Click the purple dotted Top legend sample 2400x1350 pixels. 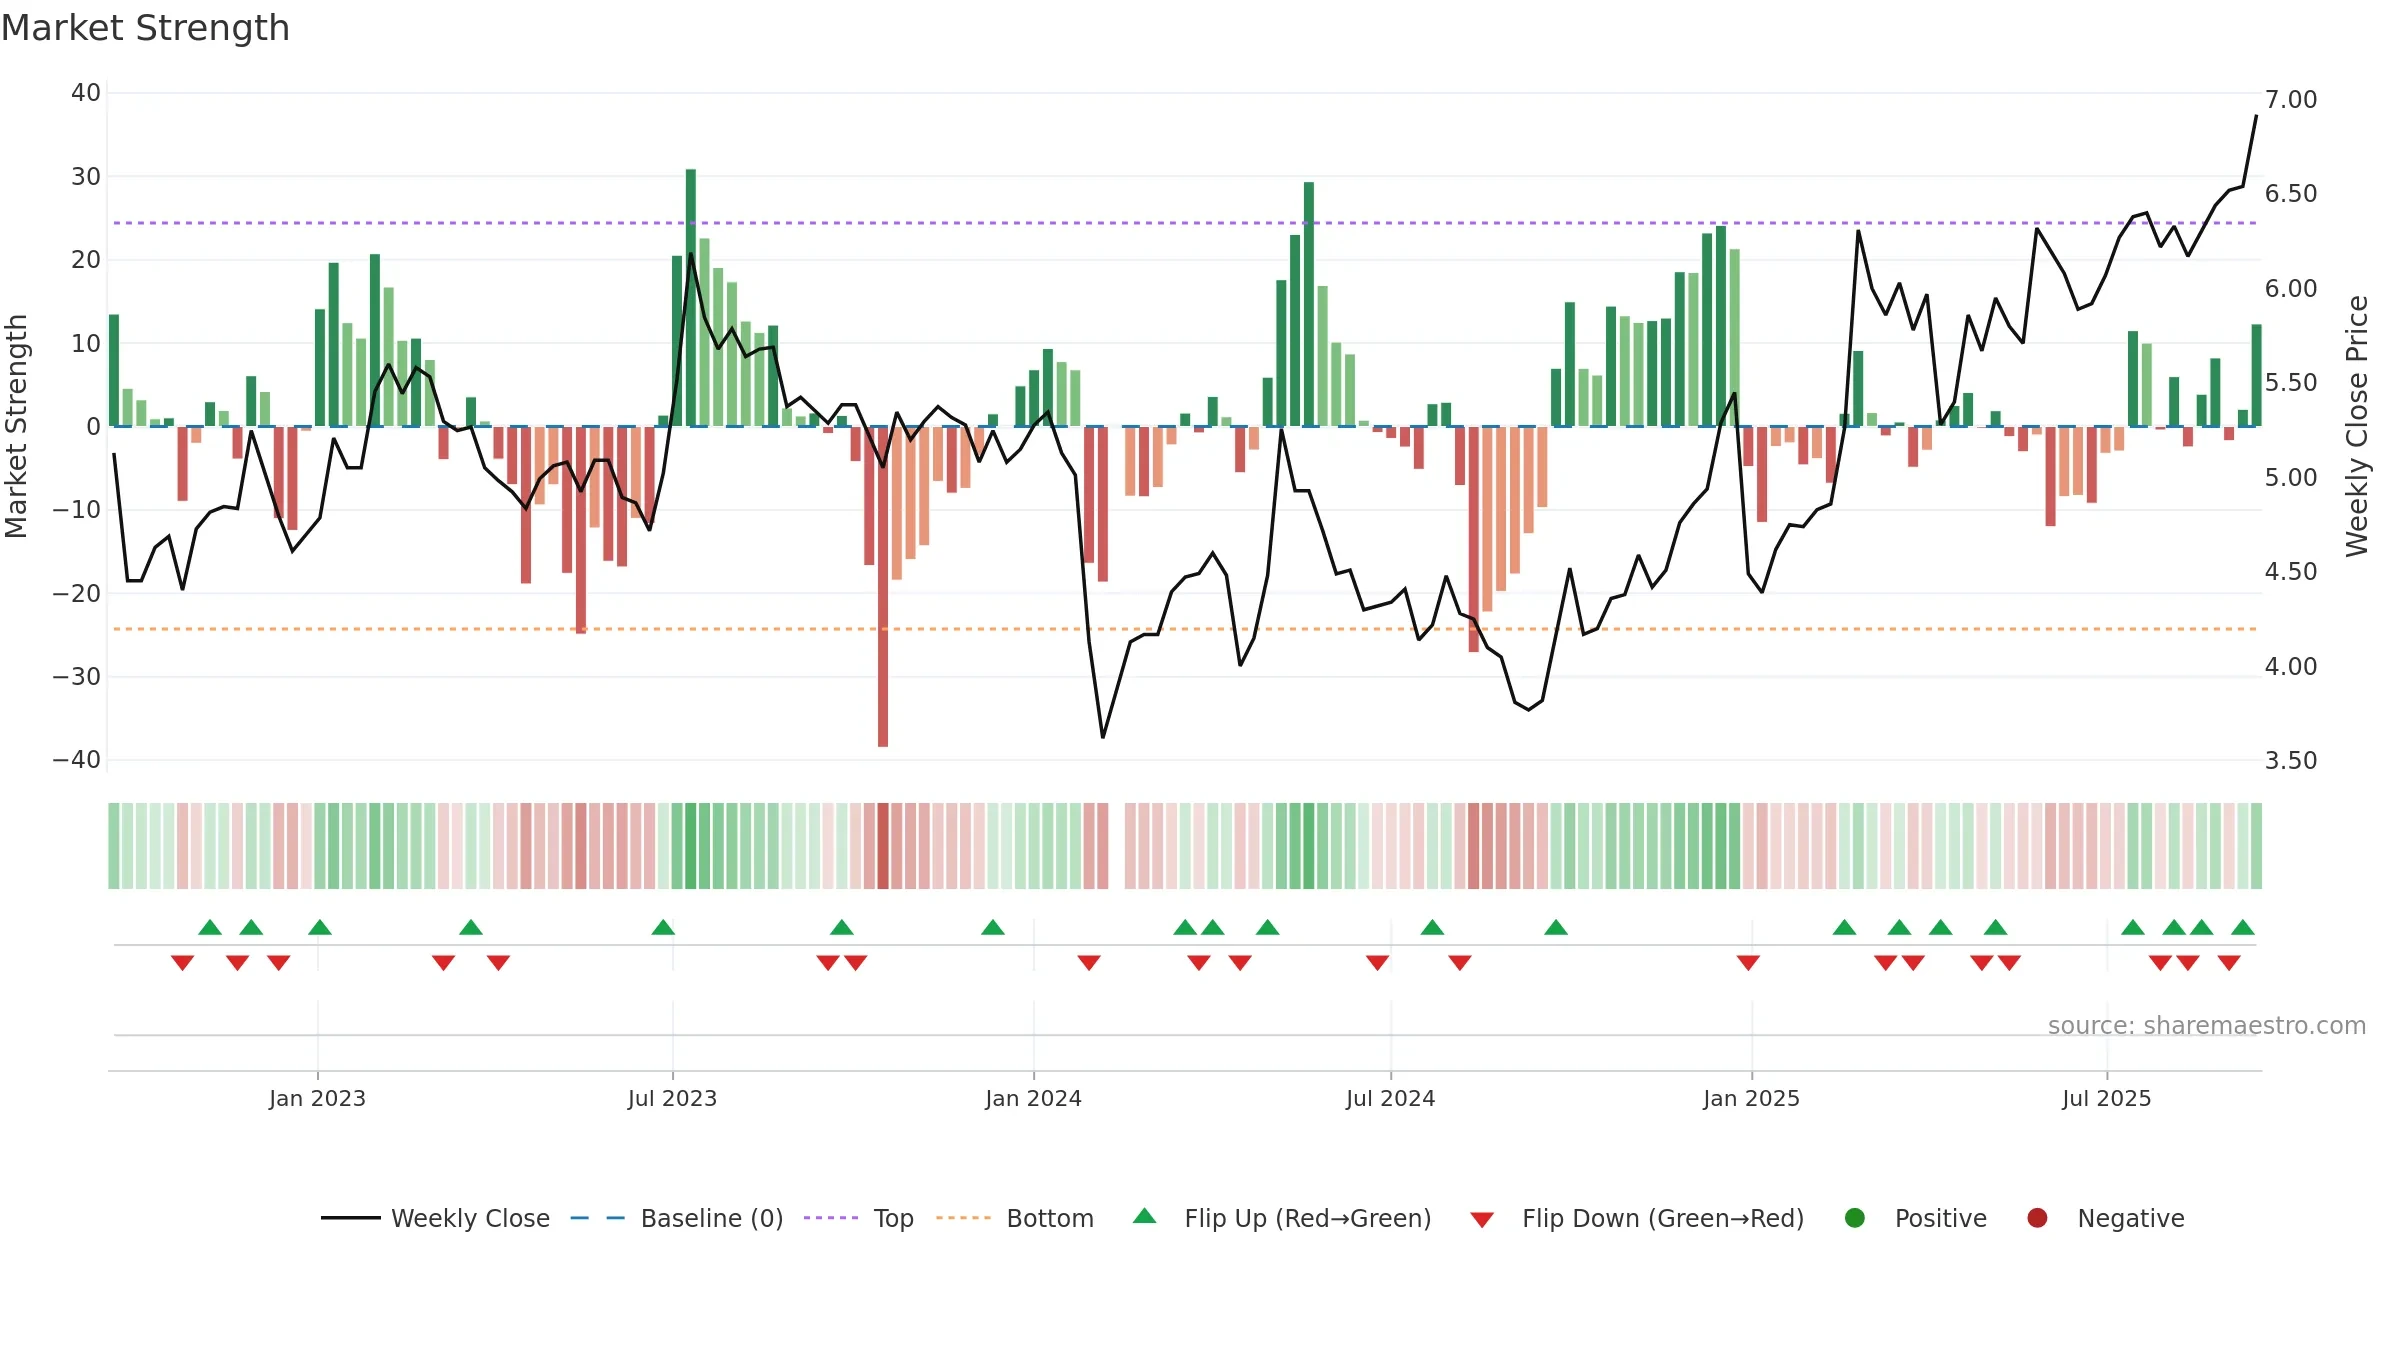pos(831,1218)
